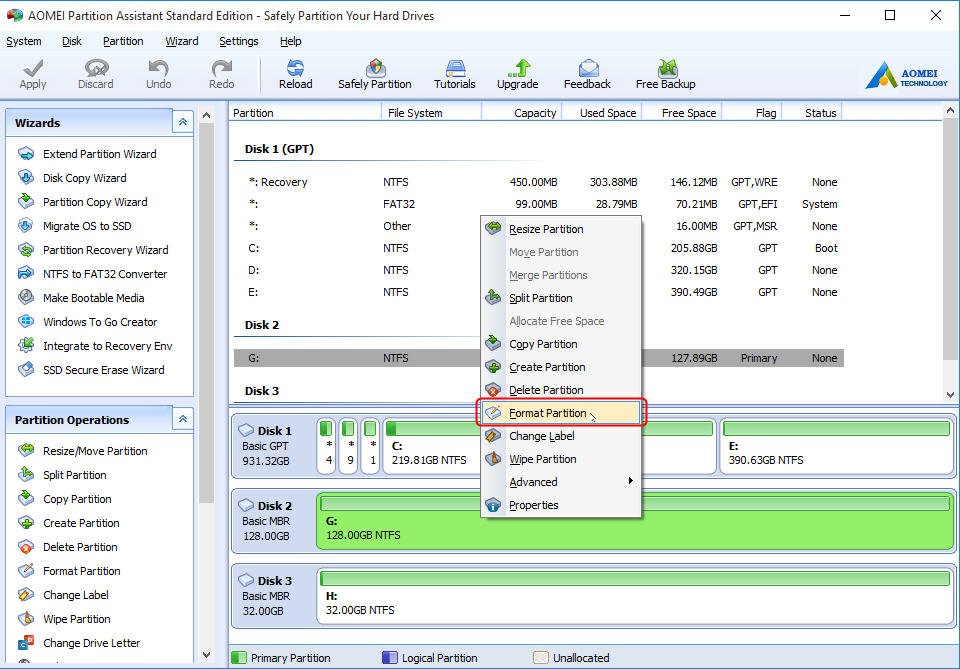Collapse the Partition Operations panel

tap(183, 420)
